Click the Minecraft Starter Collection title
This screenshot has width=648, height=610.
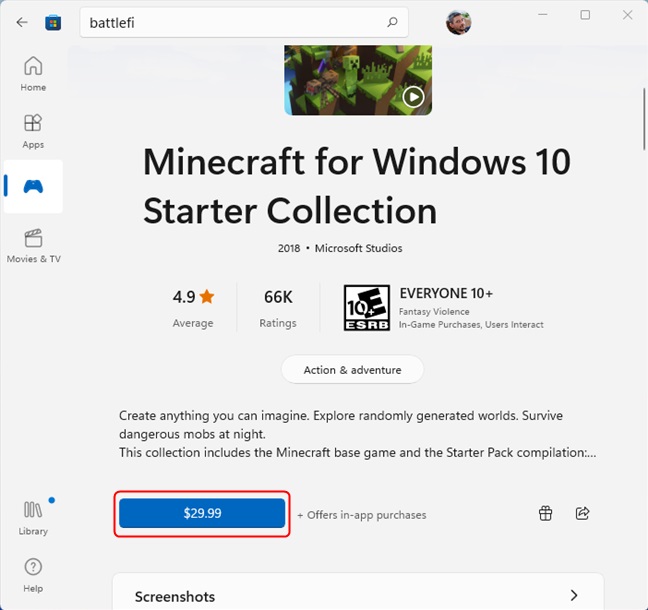click(357, 186)
